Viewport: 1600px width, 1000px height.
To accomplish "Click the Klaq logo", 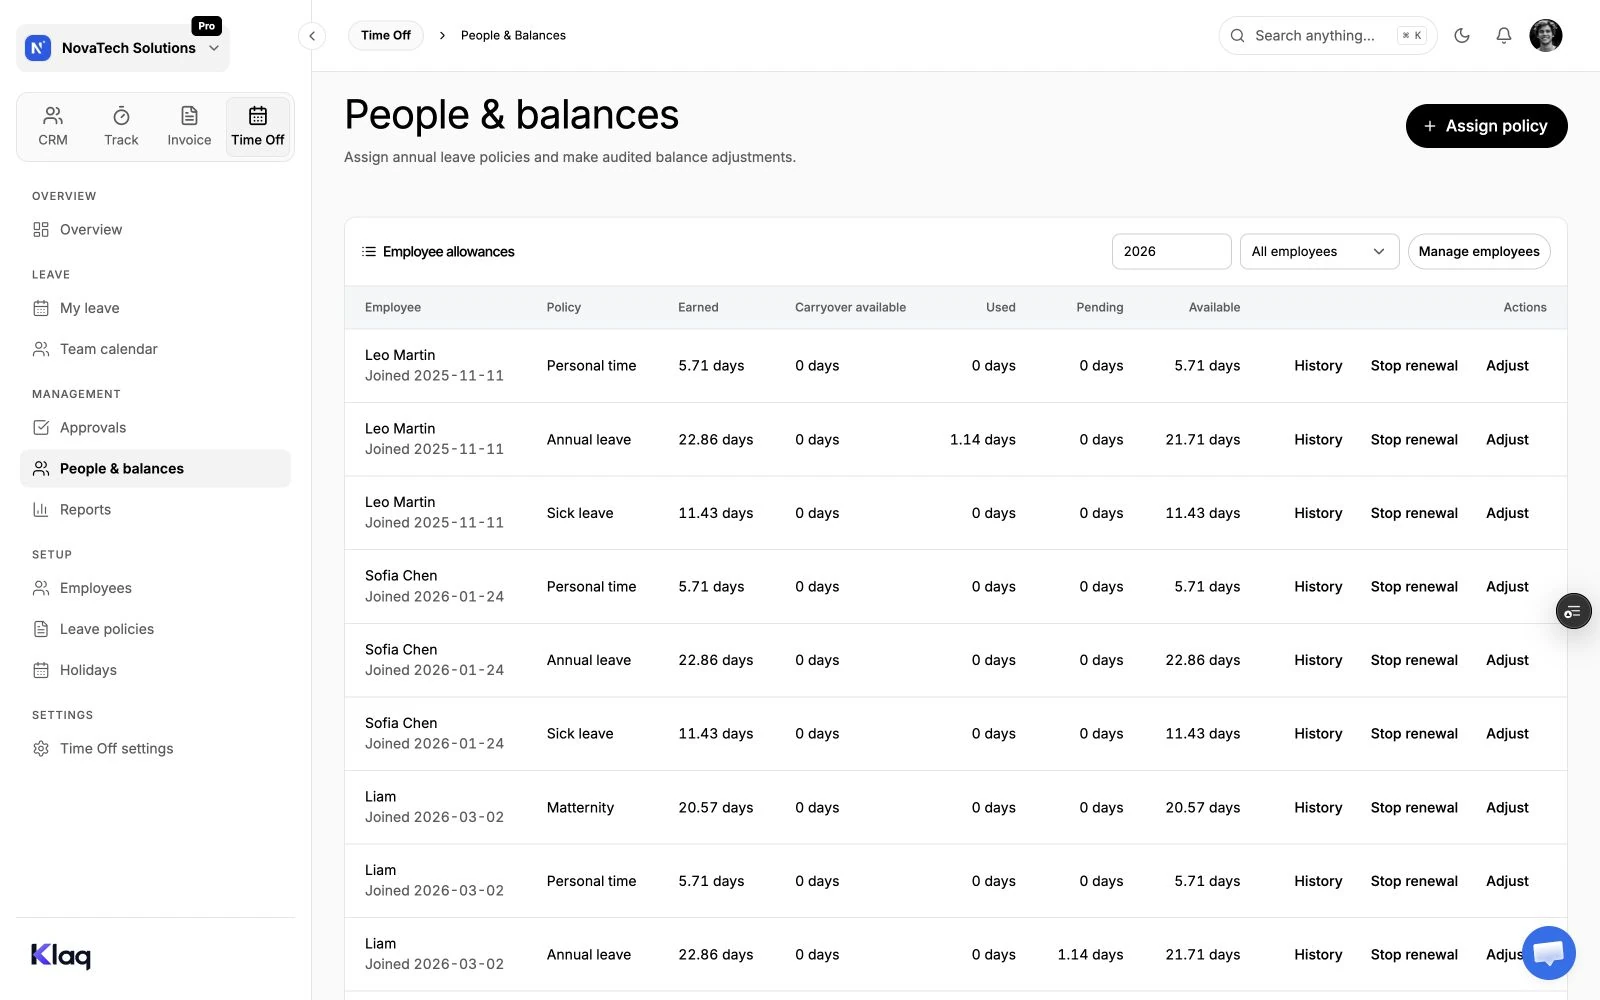I will click(61, 956).
